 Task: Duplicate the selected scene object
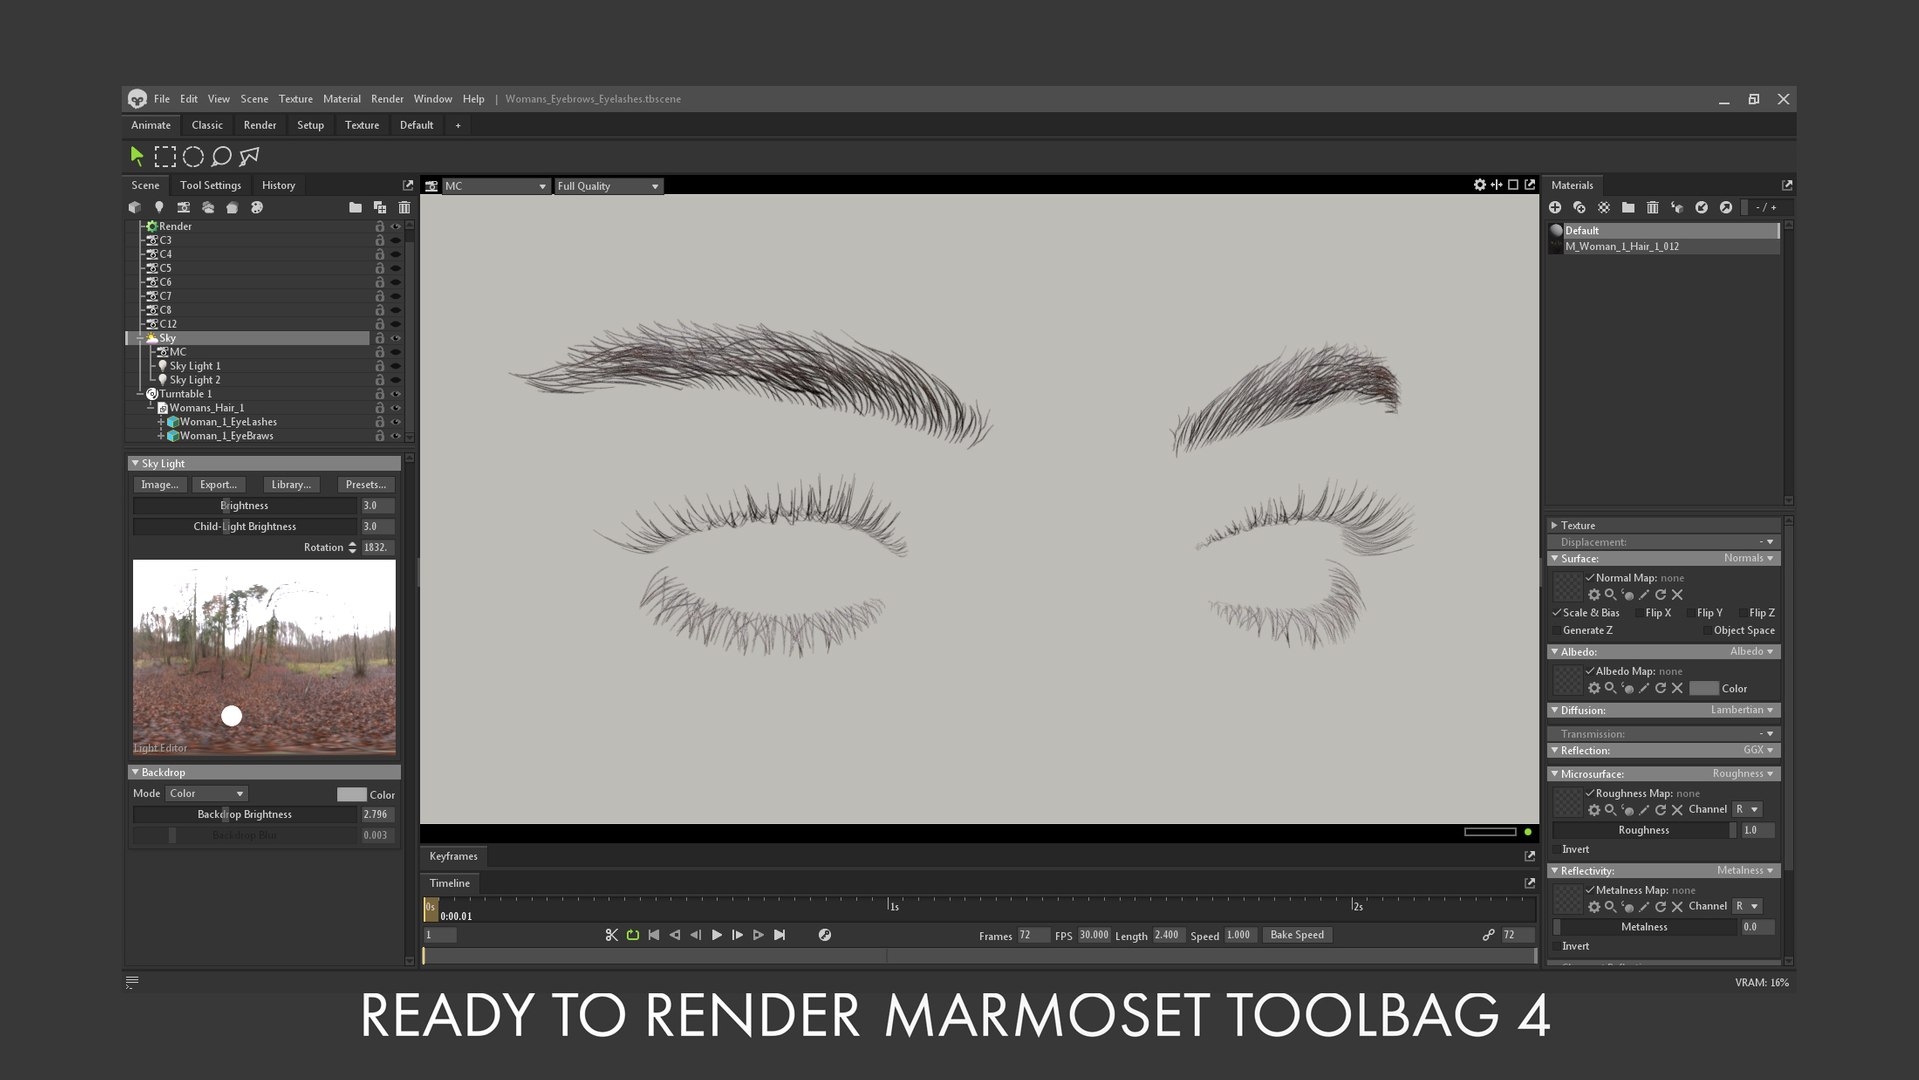pos(379,207)
